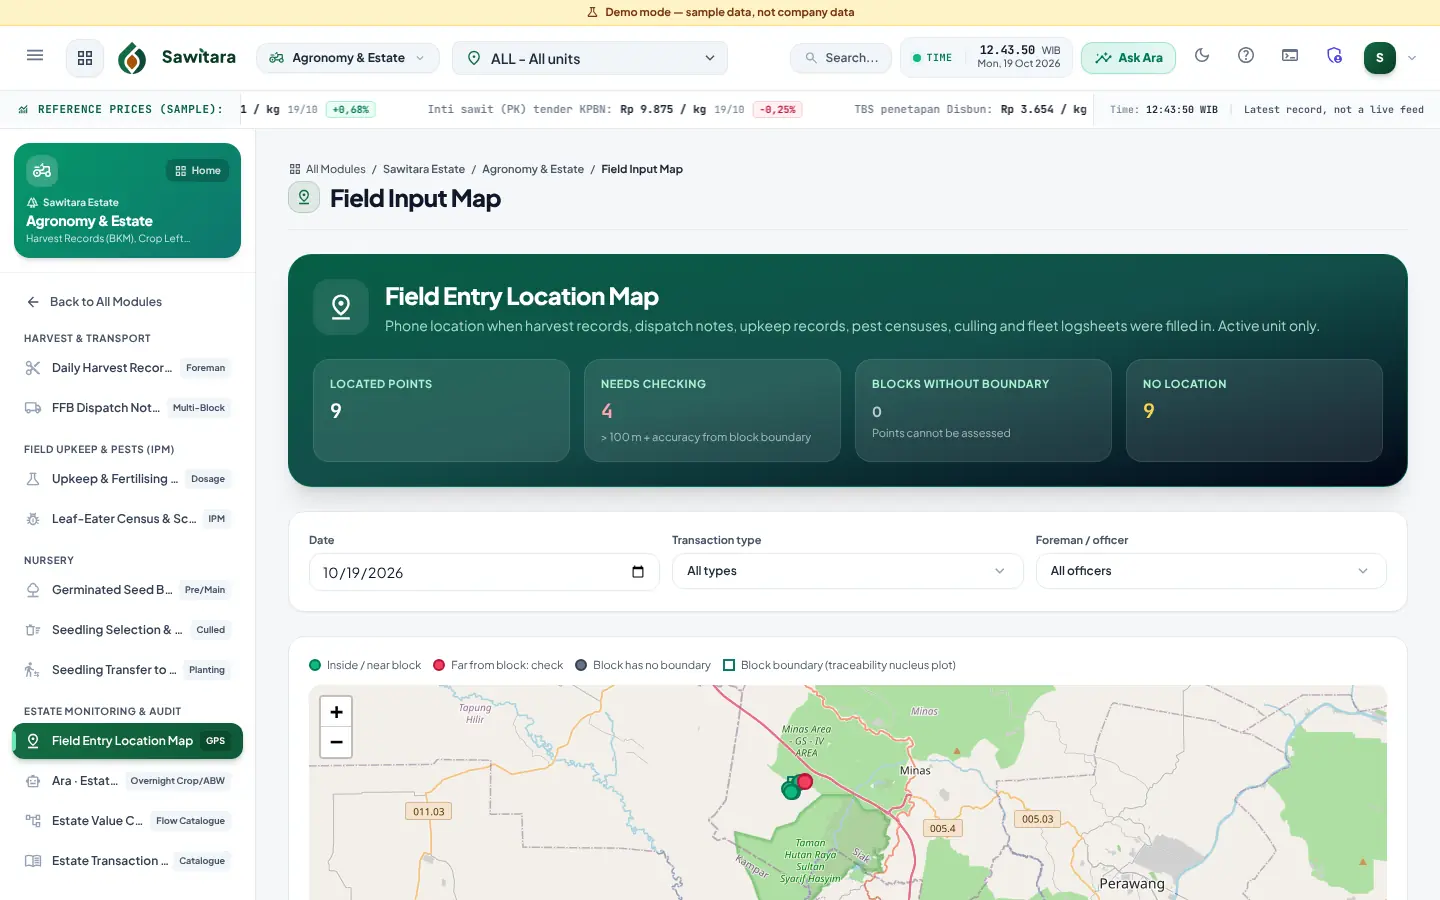
Task: Click the Search box in header
Action: tap(841, 58)
